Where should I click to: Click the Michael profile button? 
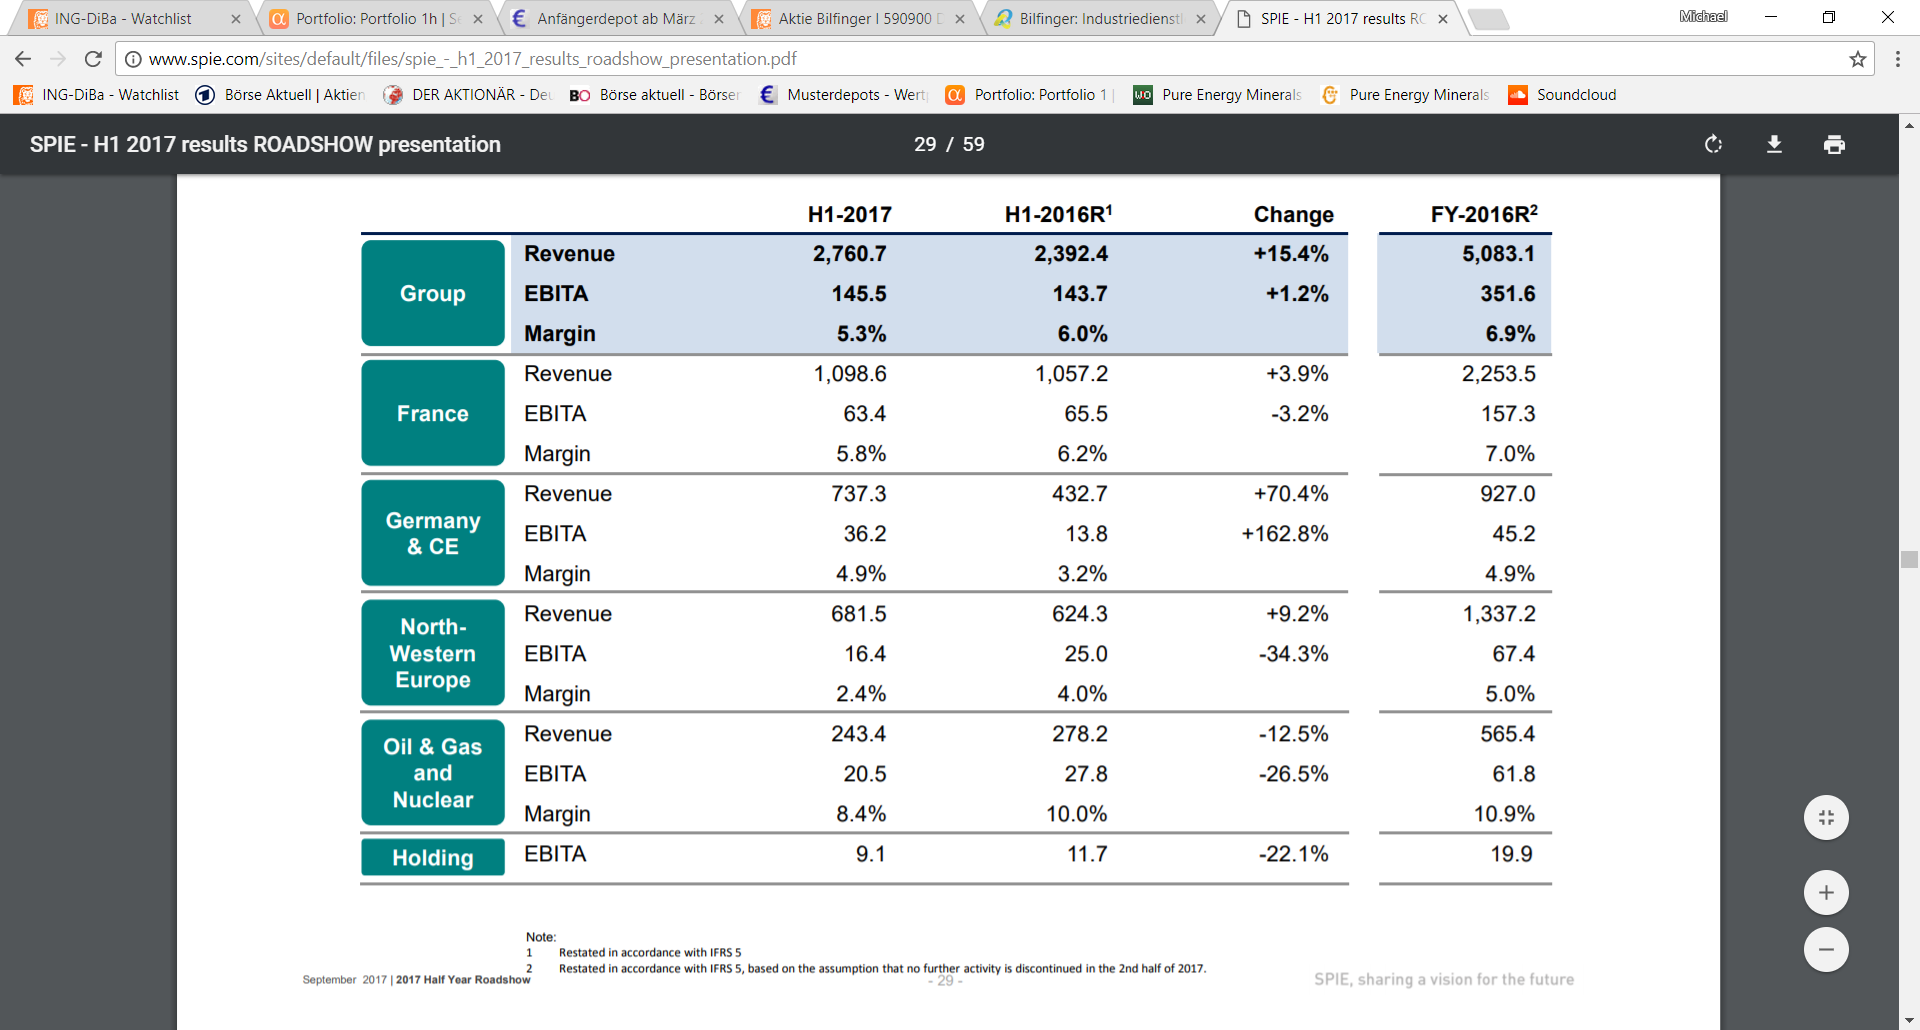pos(1703,16)
